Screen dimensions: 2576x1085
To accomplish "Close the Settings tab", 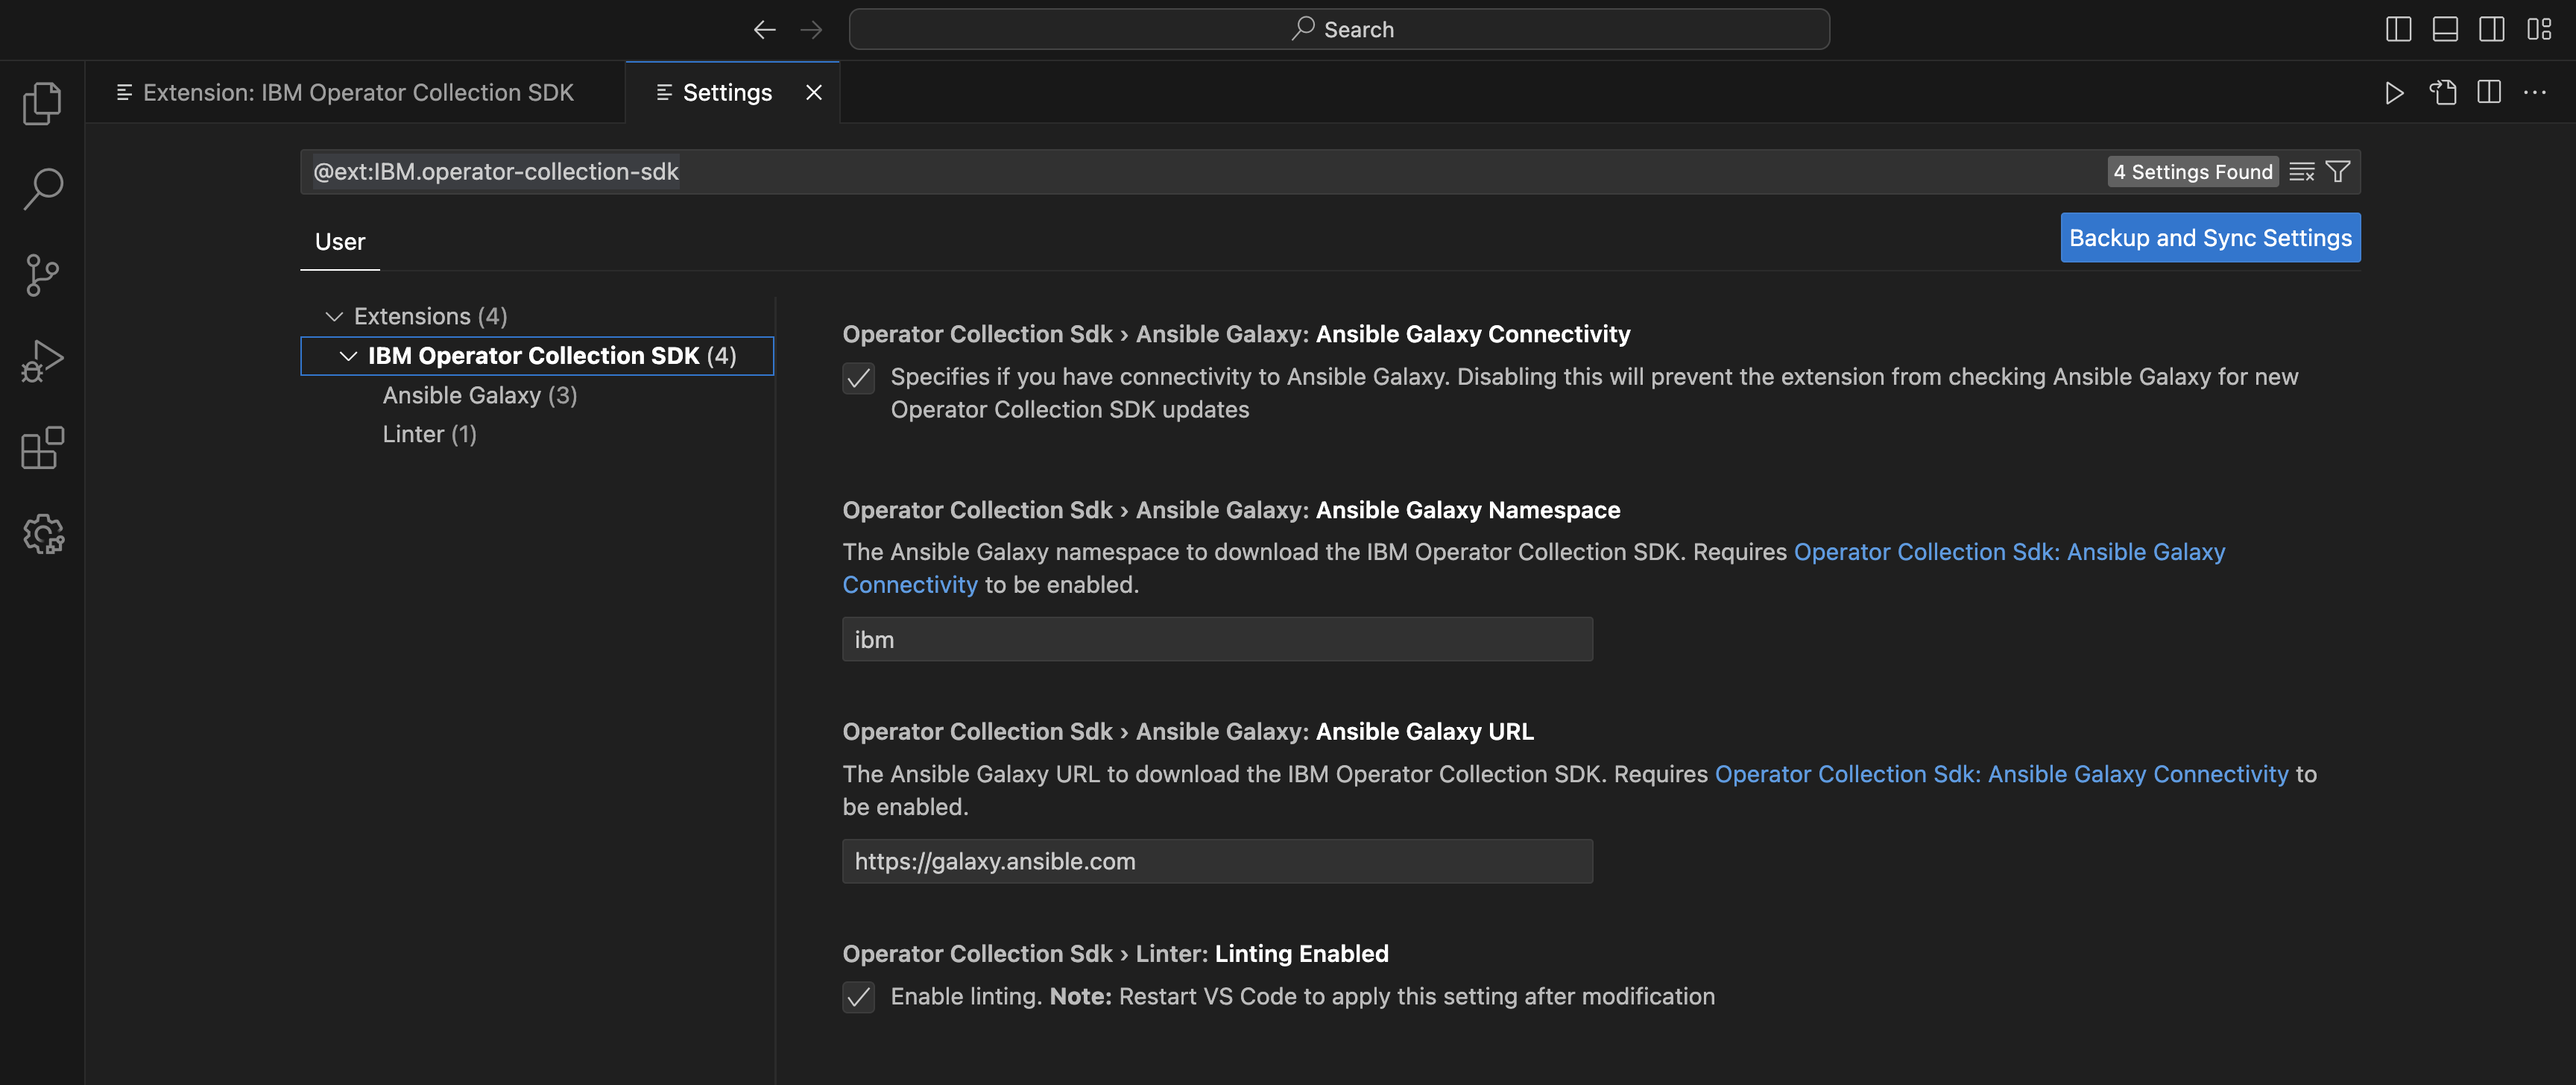I will tap(814, 93).
